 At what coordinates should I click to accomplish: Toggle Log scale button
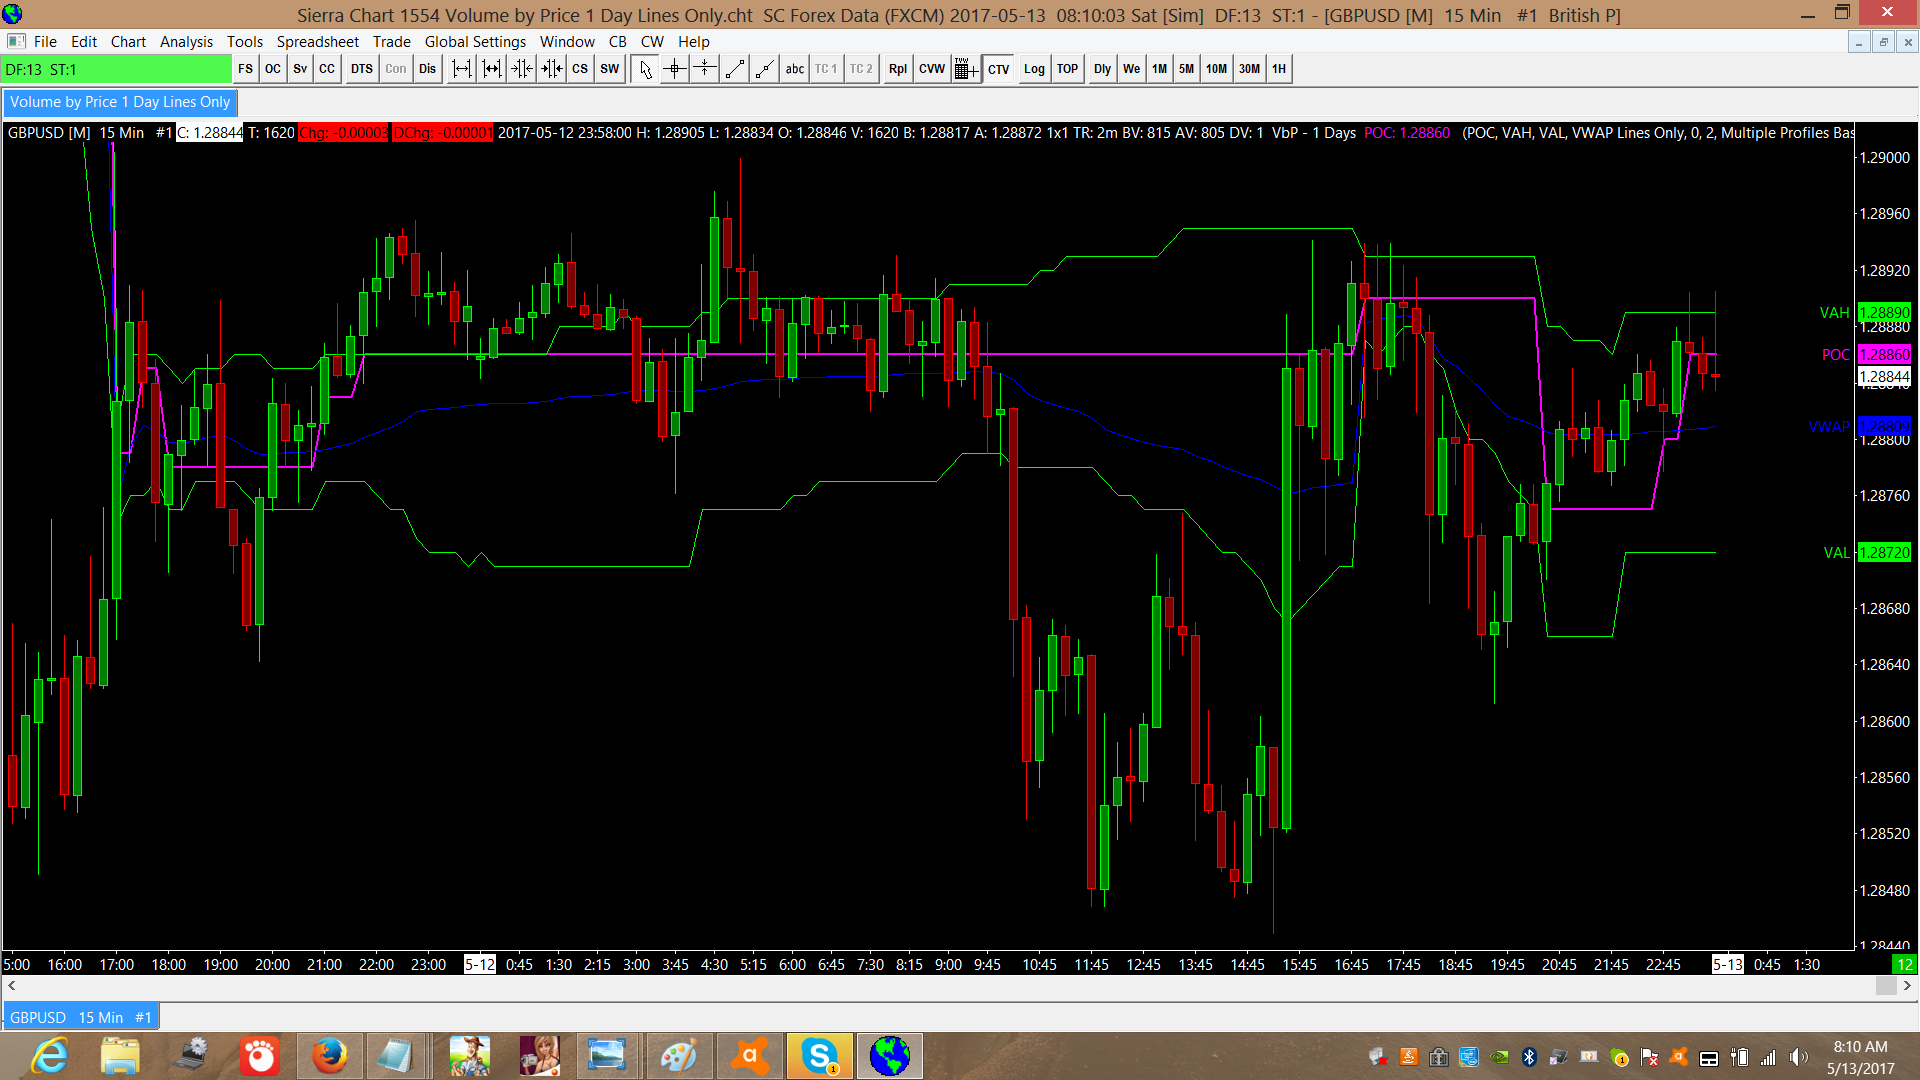[1034, 69]
